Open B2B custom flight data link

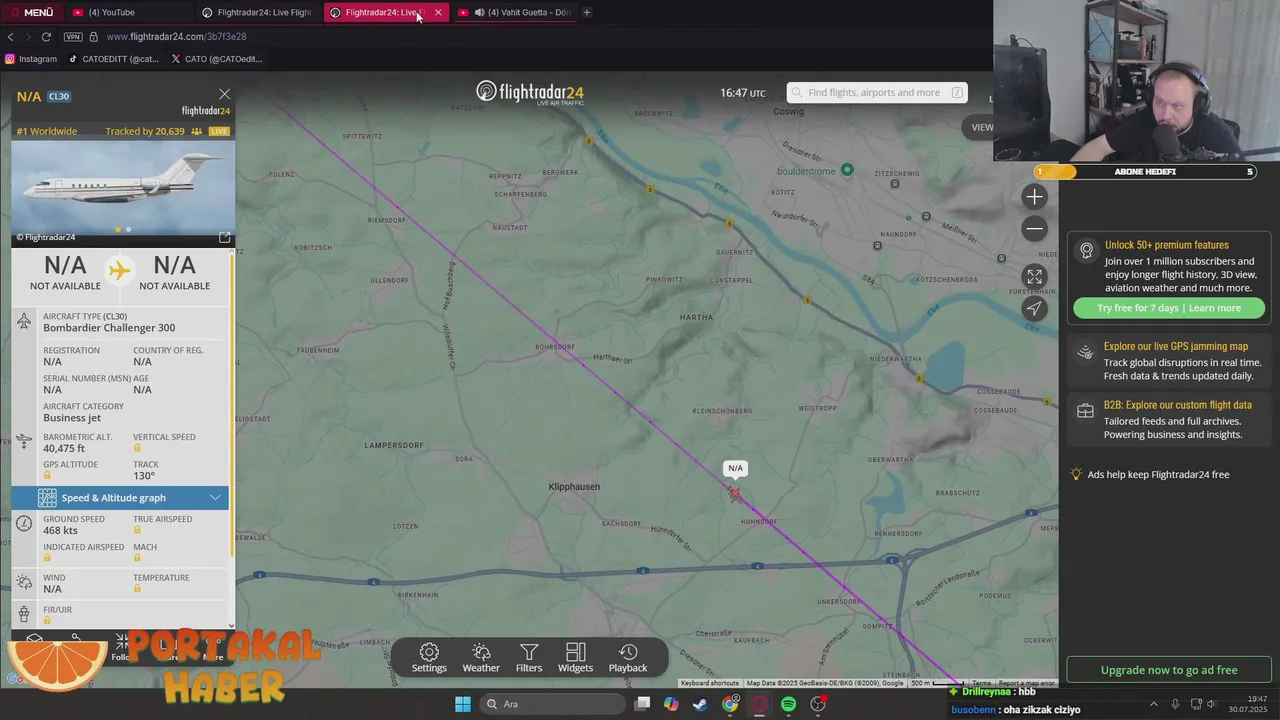(x=1177, y=405)
